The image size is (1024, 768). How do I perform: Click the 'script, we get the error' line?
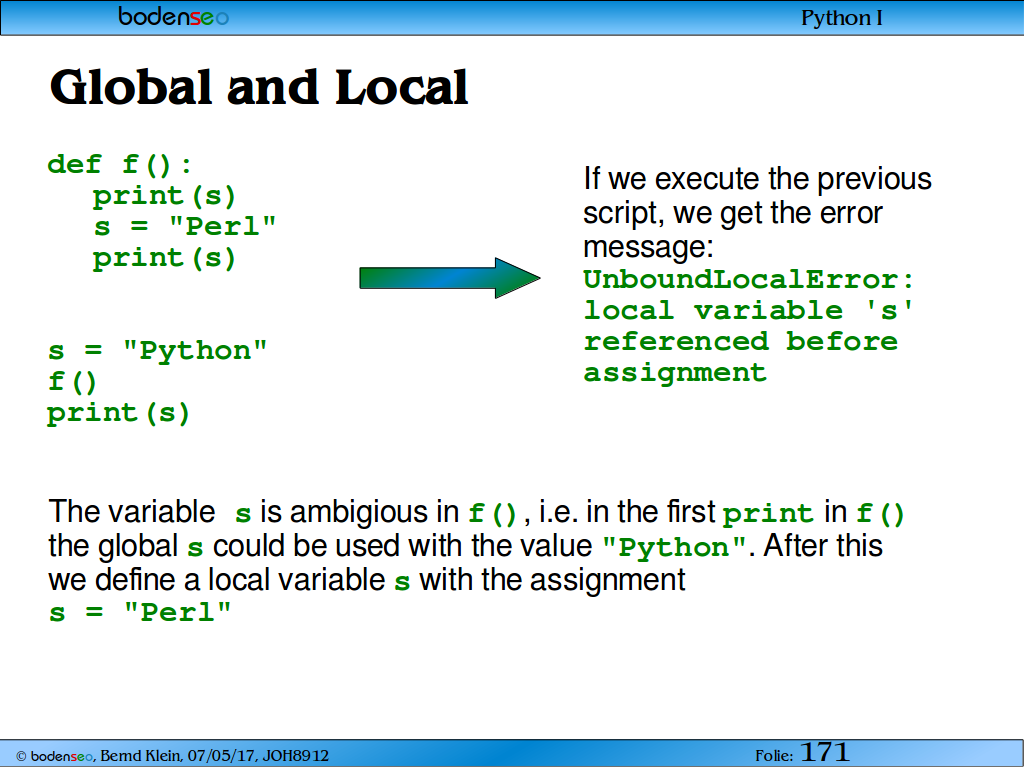[x=733, y=213]
